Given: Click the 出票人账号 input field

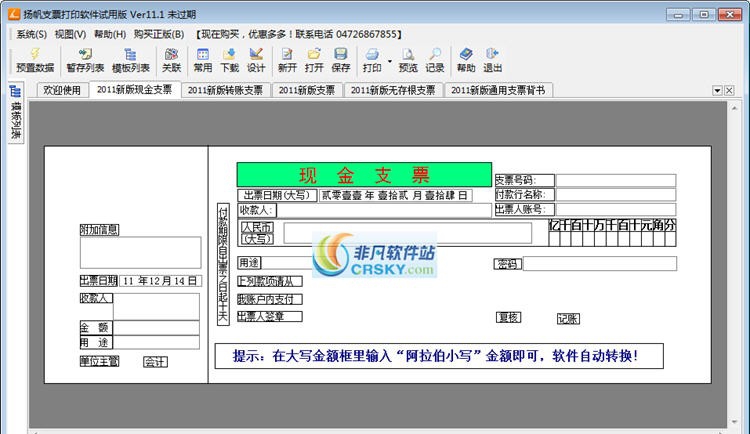Looking at the screenshot, I should pos(616,209).
